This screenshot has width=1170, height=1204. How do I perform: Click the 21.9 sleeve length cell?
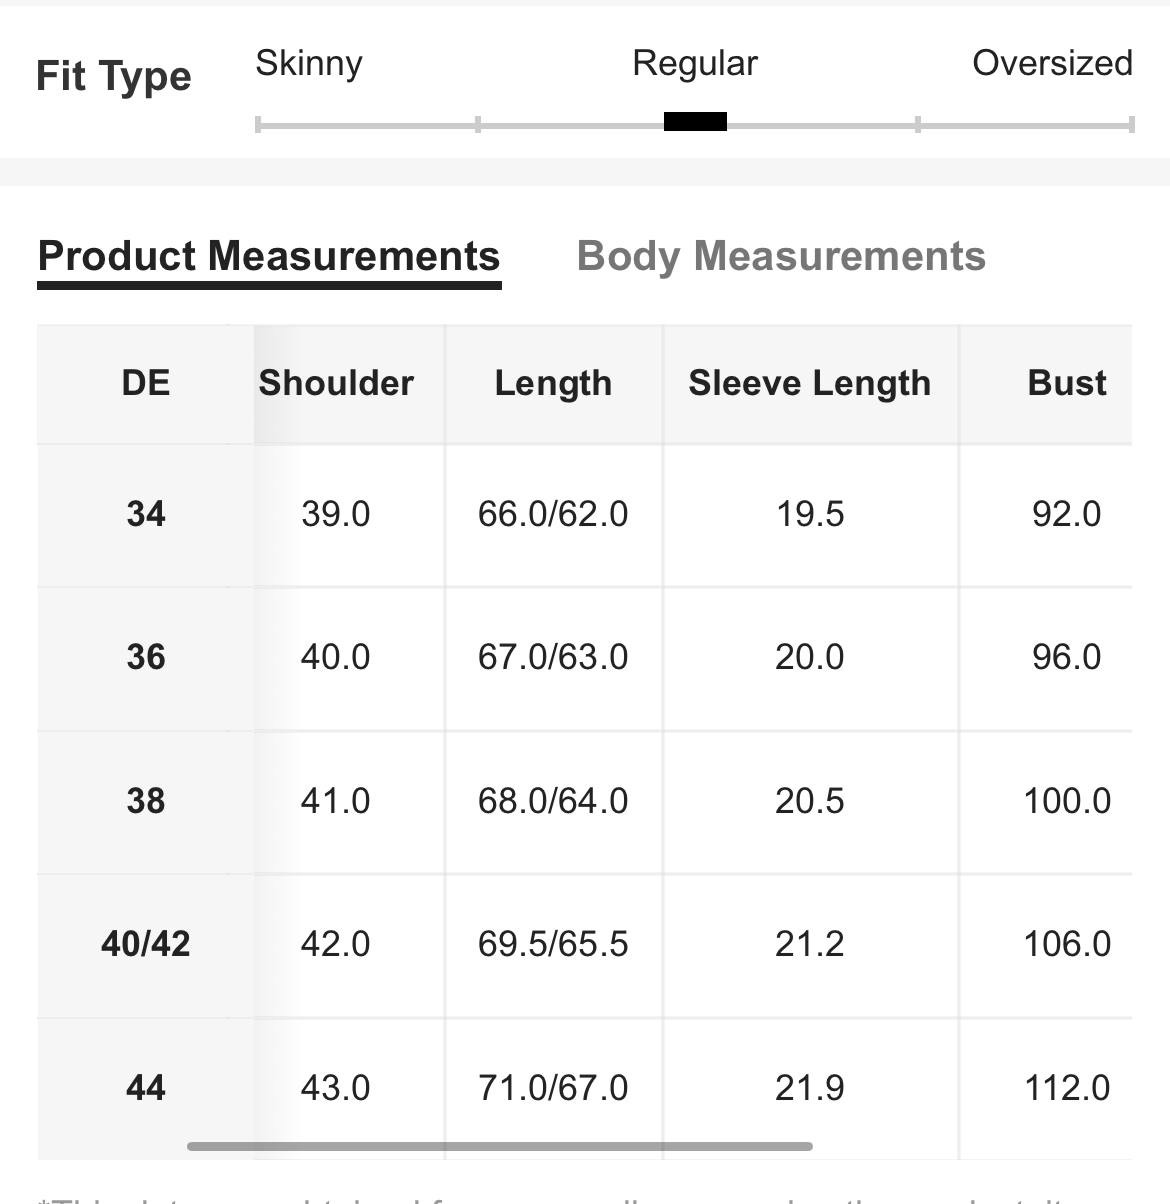(x=810, y=1087)
